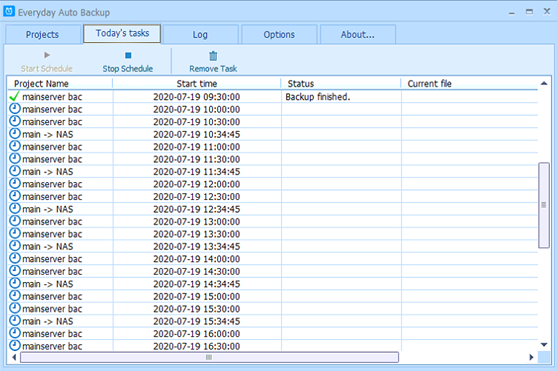Click clock icon of 14:00:00 task
This screenshot has width=557, height=371.
(x=15, y=258)
